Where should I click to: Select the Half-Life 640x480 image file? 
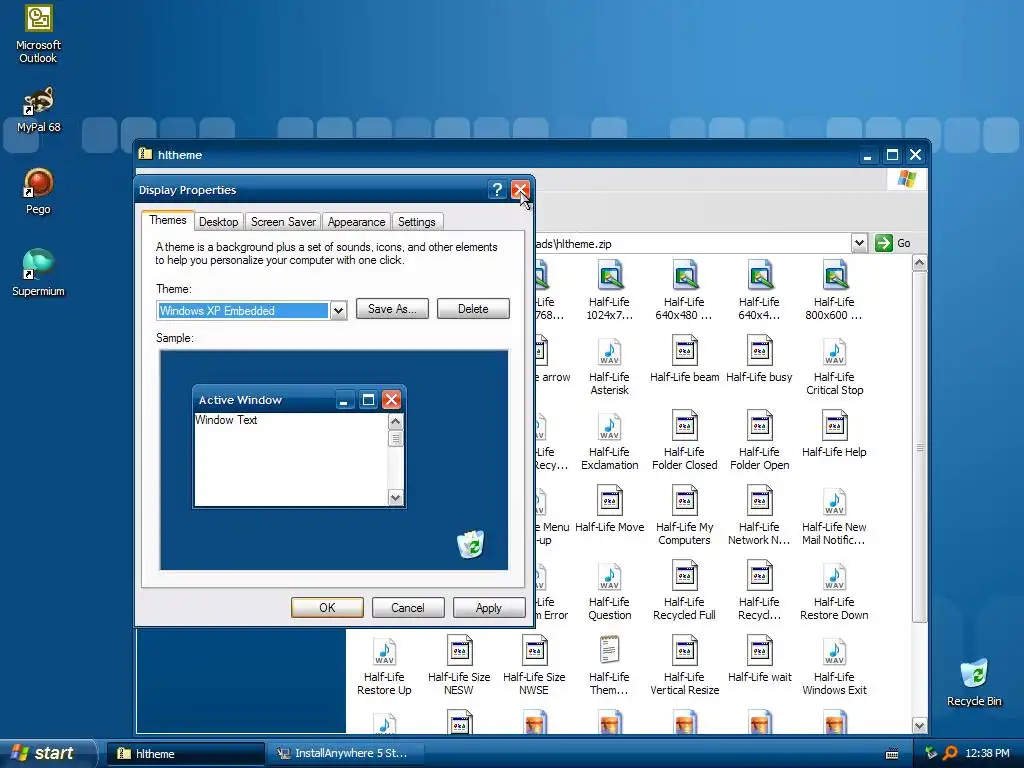684,289
